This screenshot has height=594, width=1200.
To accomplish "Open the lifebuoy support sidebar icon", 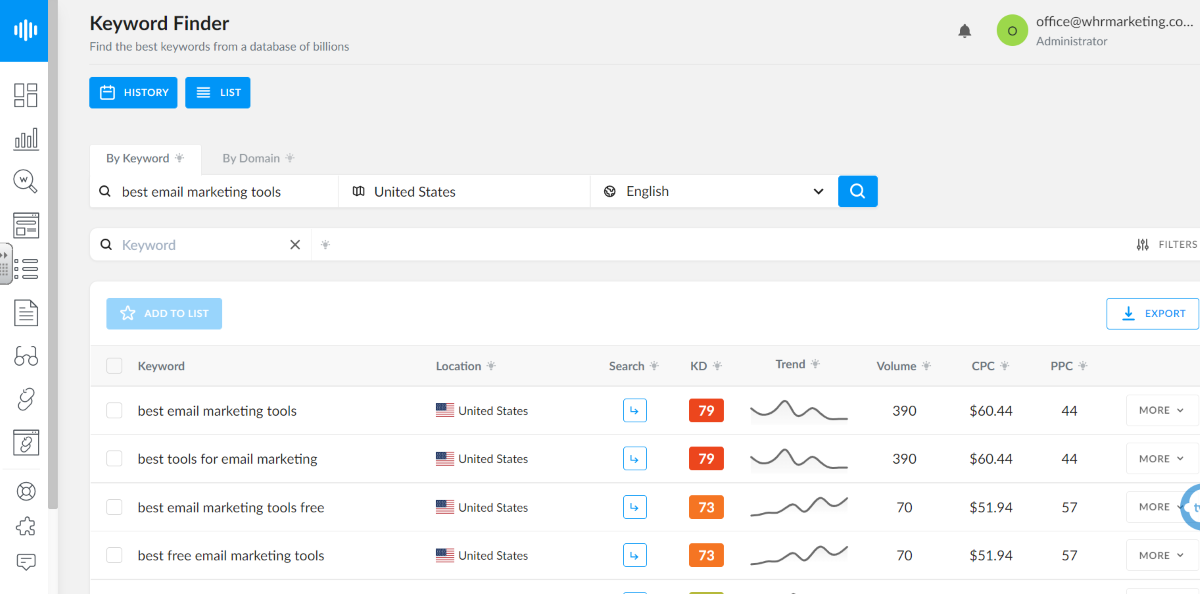I will tap(26, 491).
